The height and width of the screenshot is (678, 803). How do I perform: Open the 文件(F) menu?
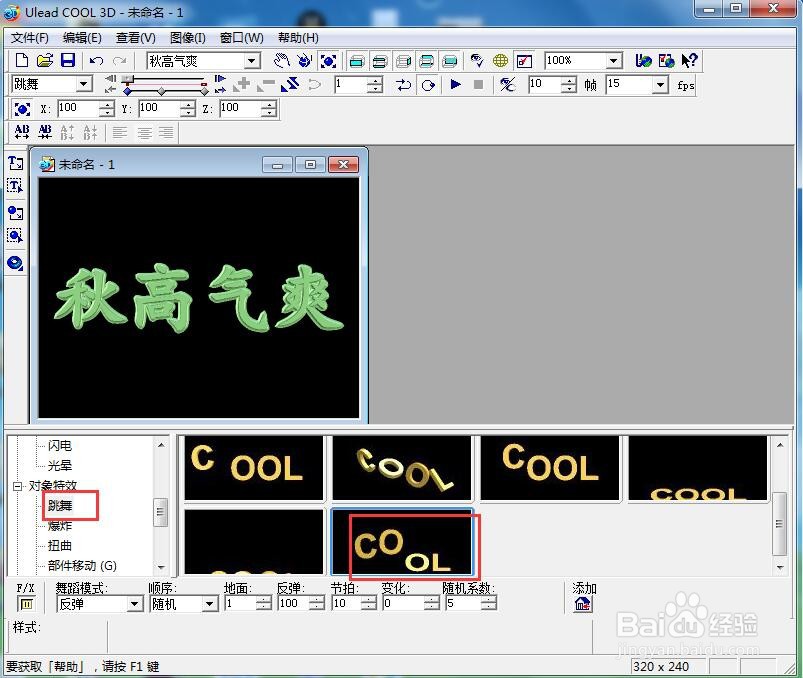tap(30, 38)
